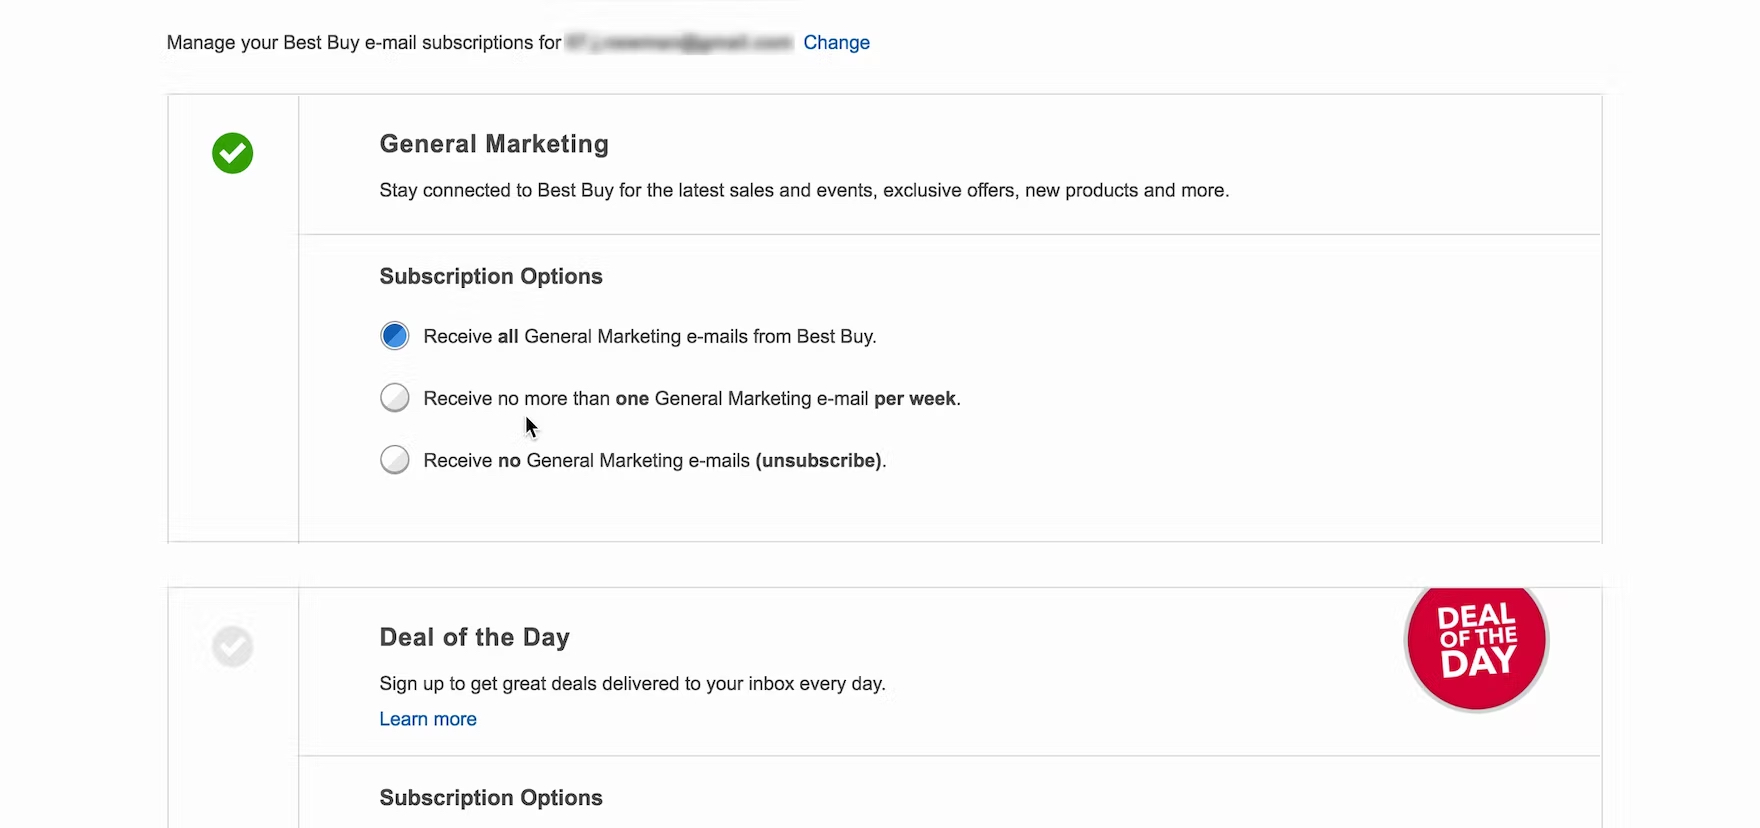
Task: Click the Deal of the Day heading
Action: (474, 637)
